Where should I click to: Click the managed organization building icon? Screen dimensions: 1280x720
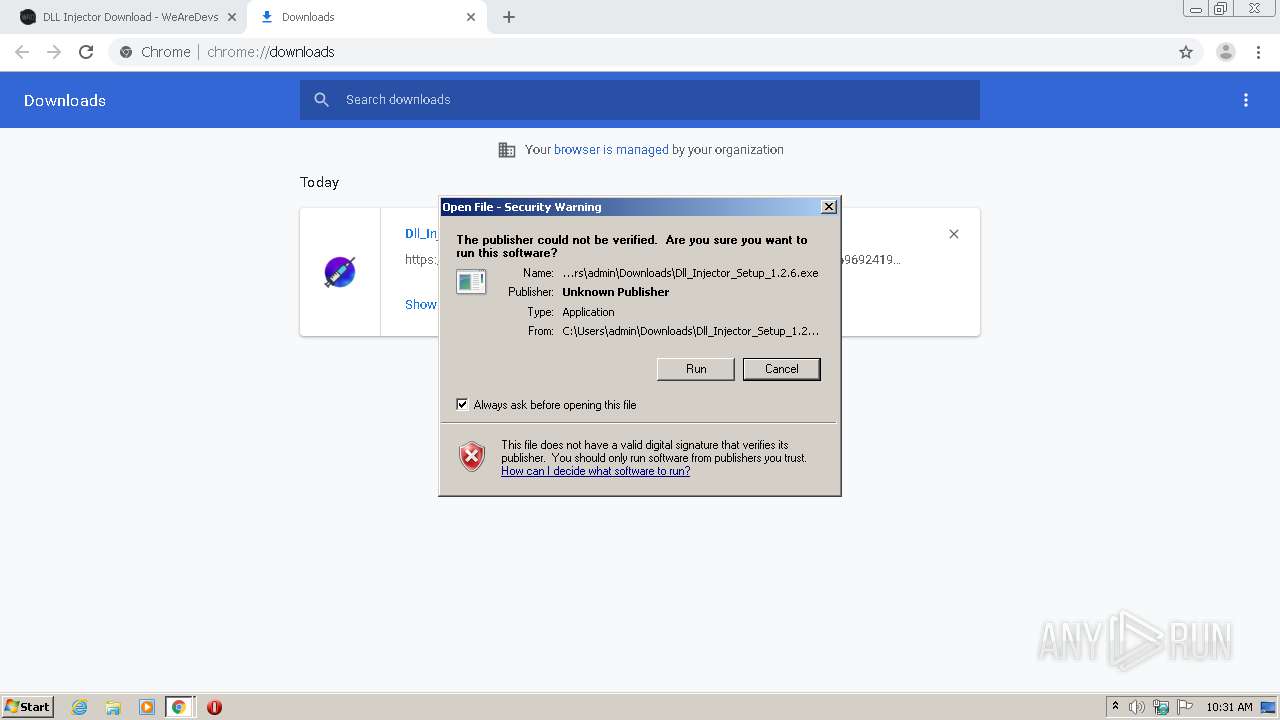point(507,150)
